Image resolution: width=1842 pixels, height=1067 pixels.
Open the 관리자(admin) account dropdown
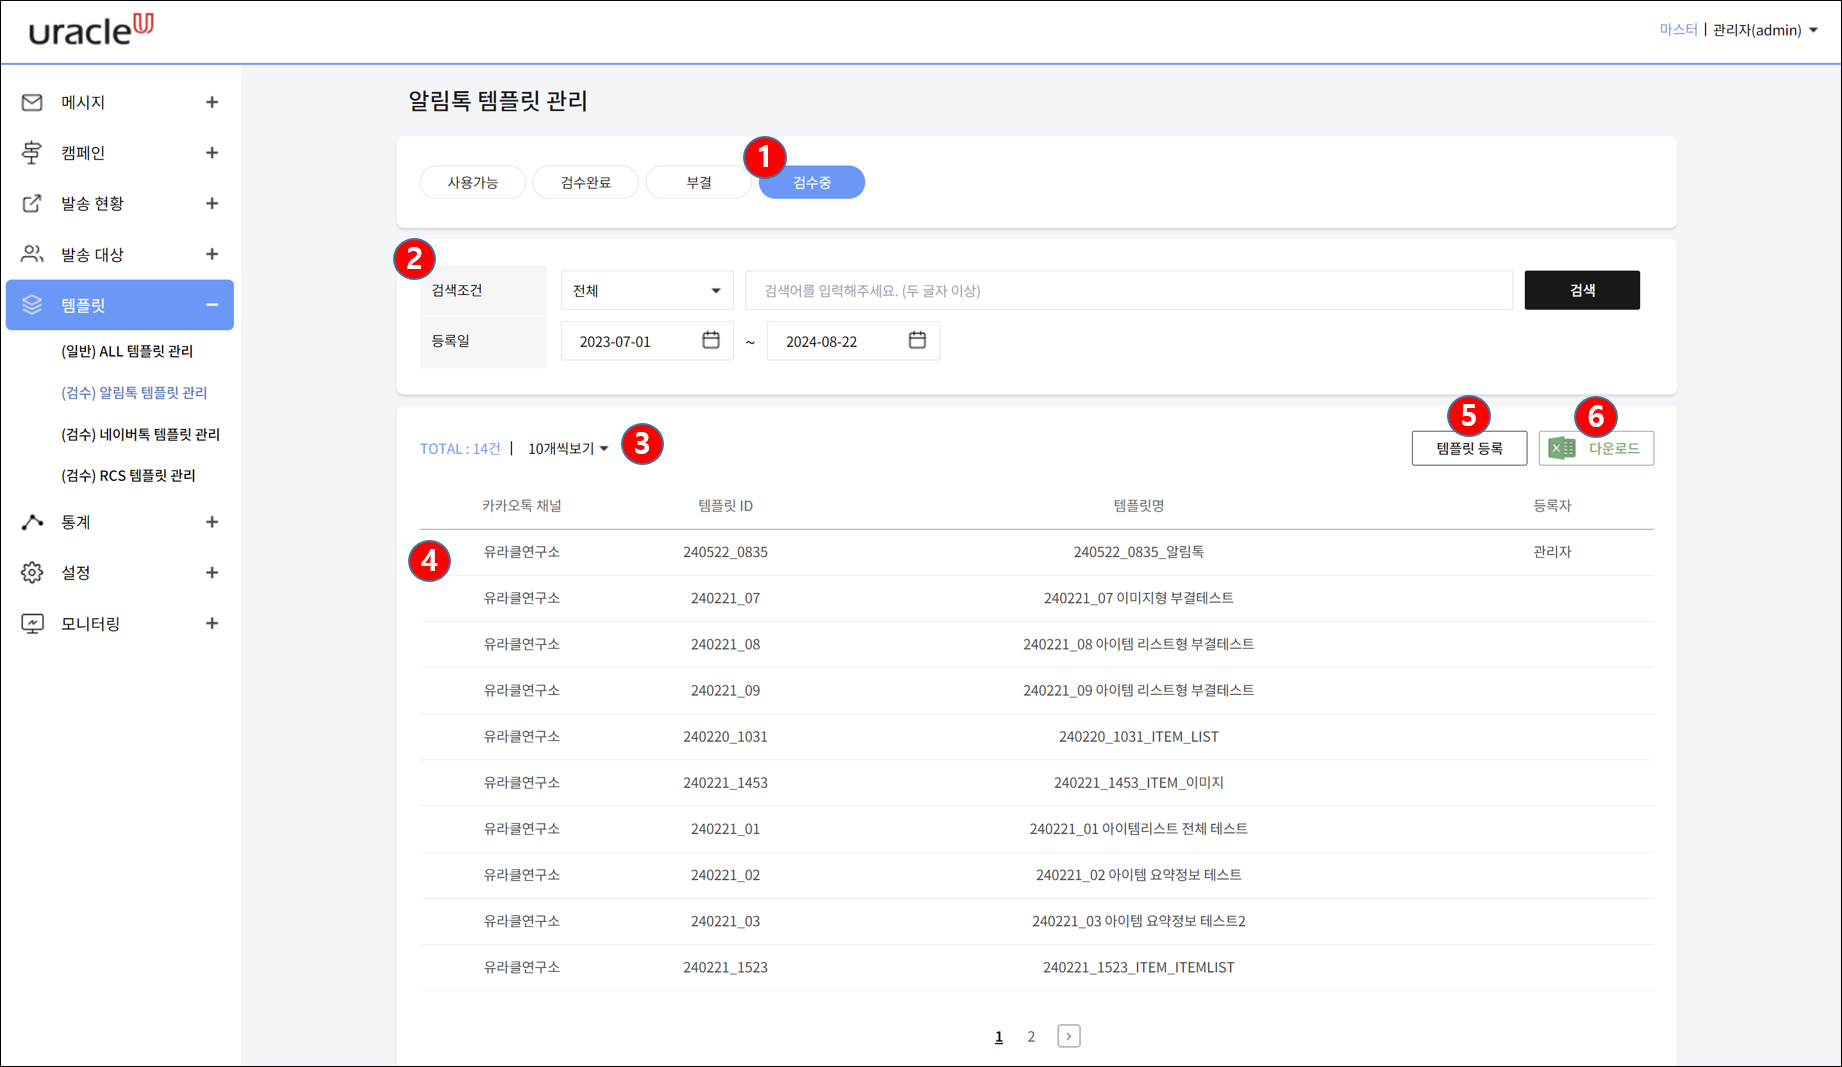click(x=1765, y=30)
